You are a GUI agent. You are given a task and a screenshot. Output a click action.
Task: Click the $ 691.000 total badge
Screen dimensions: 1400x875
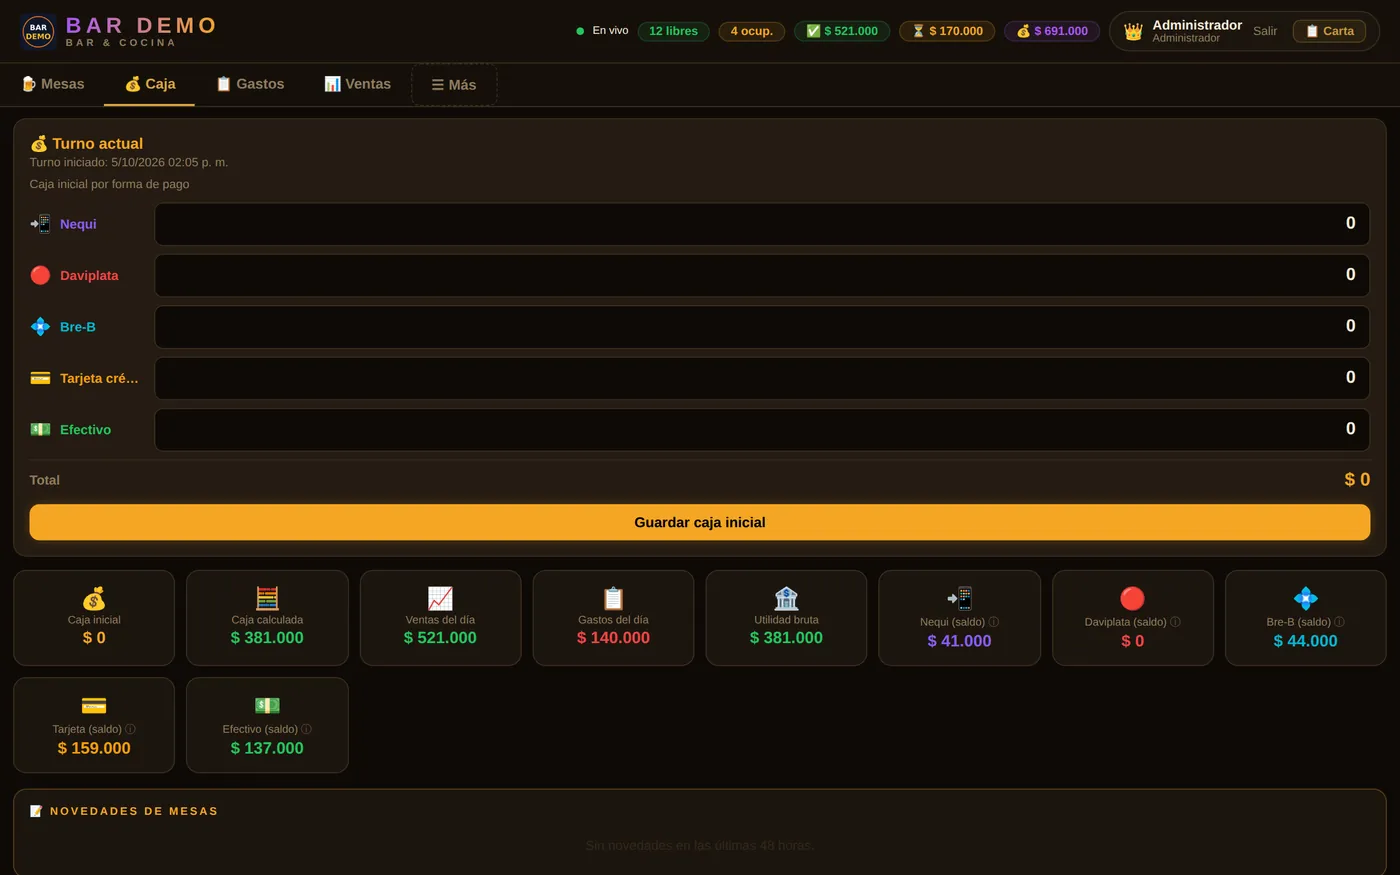(x=1052, y=31)
